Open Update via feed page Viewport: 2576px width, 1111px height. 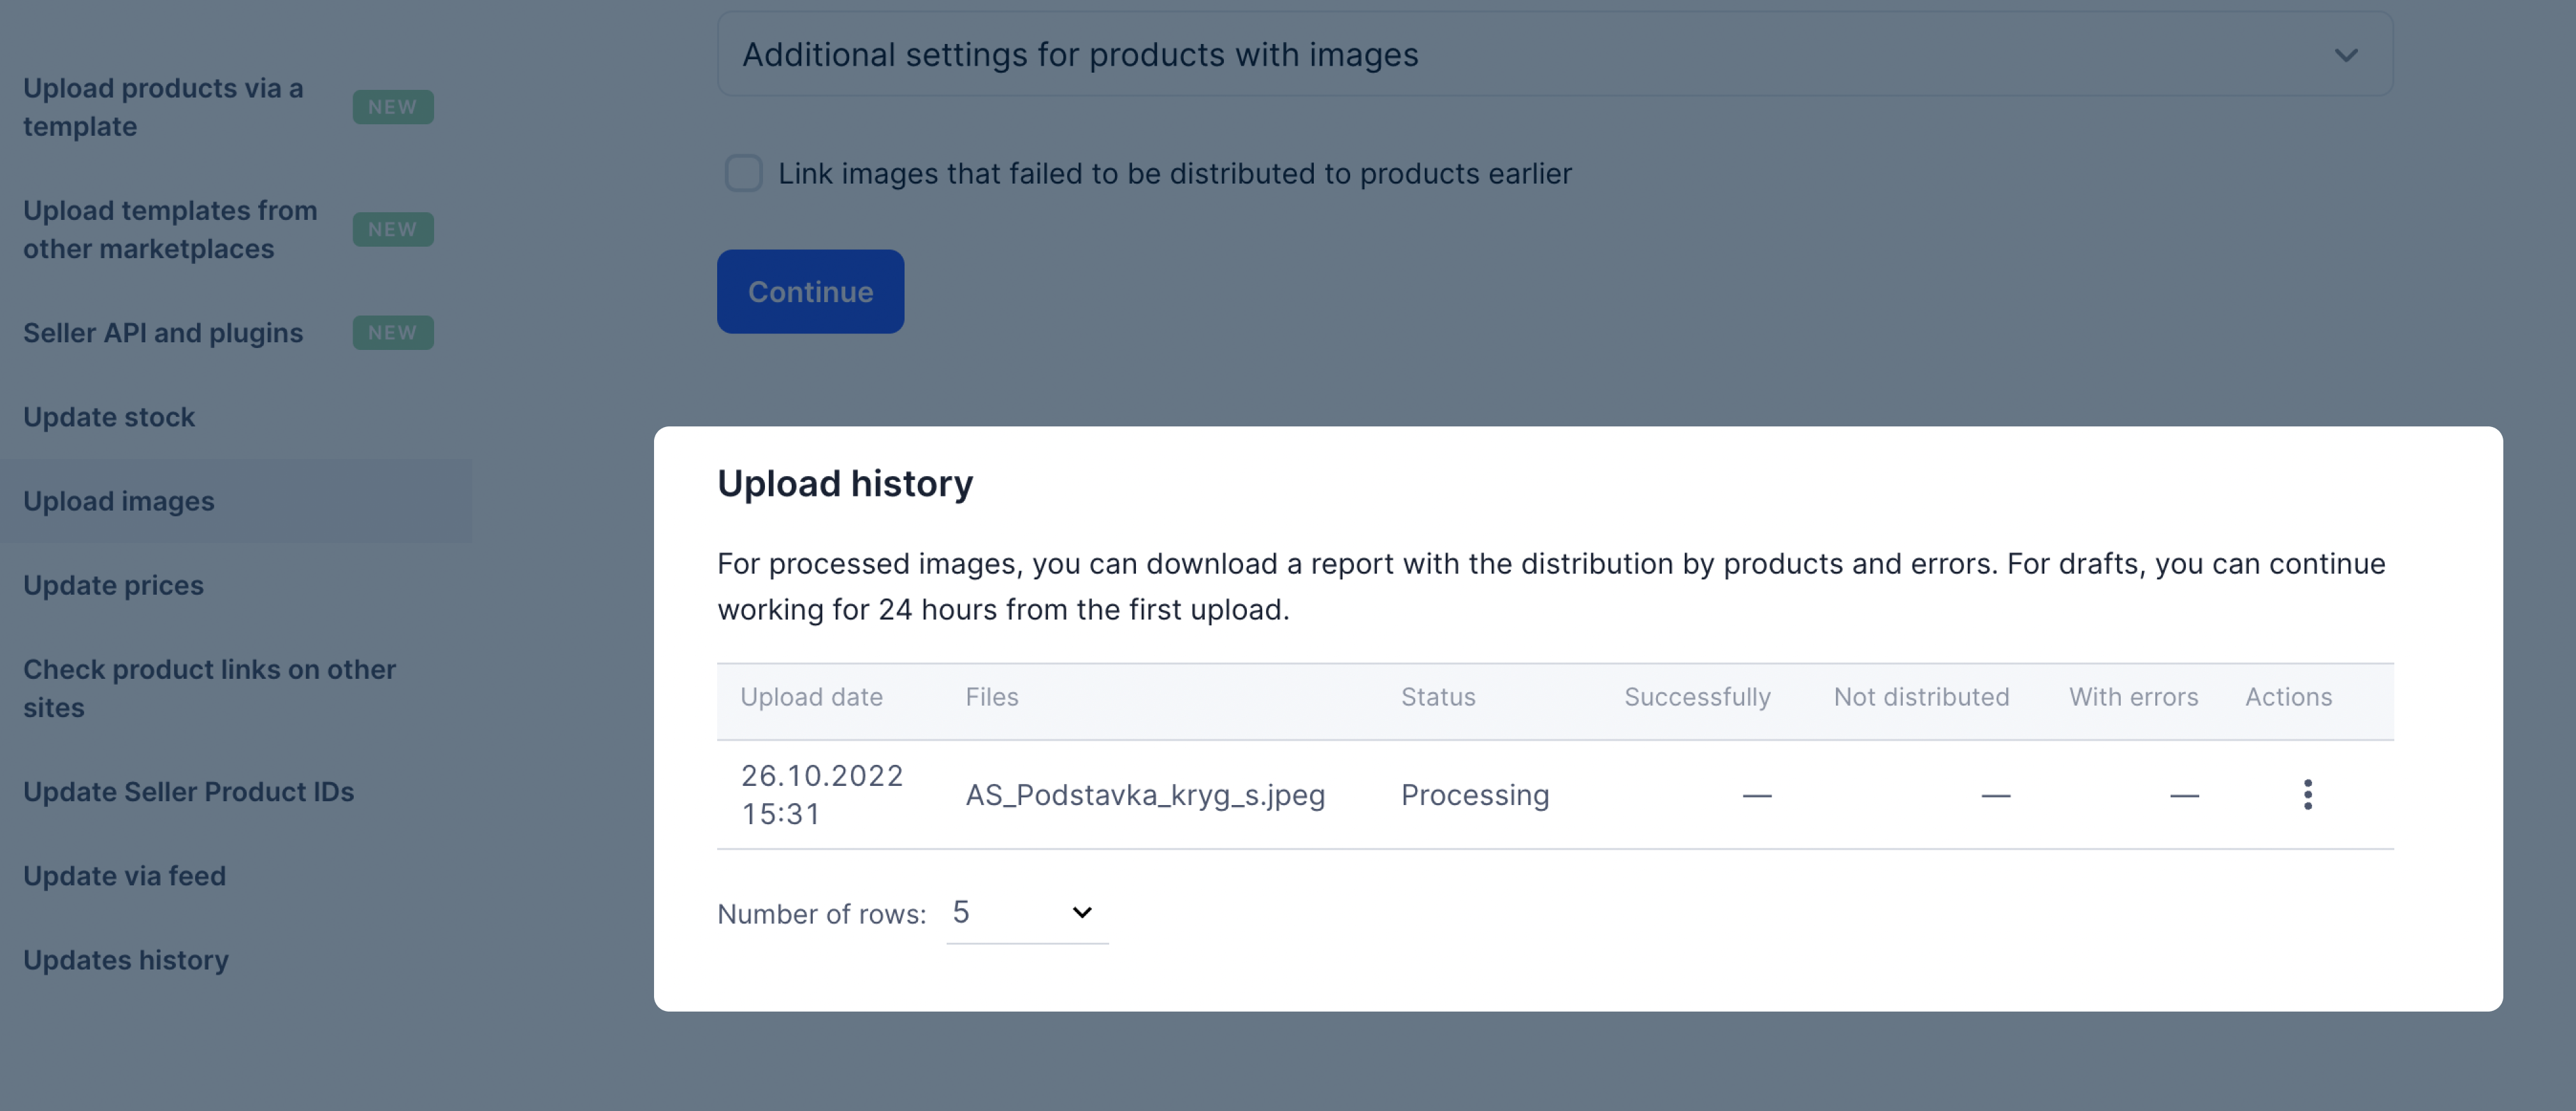pos(124,875)
